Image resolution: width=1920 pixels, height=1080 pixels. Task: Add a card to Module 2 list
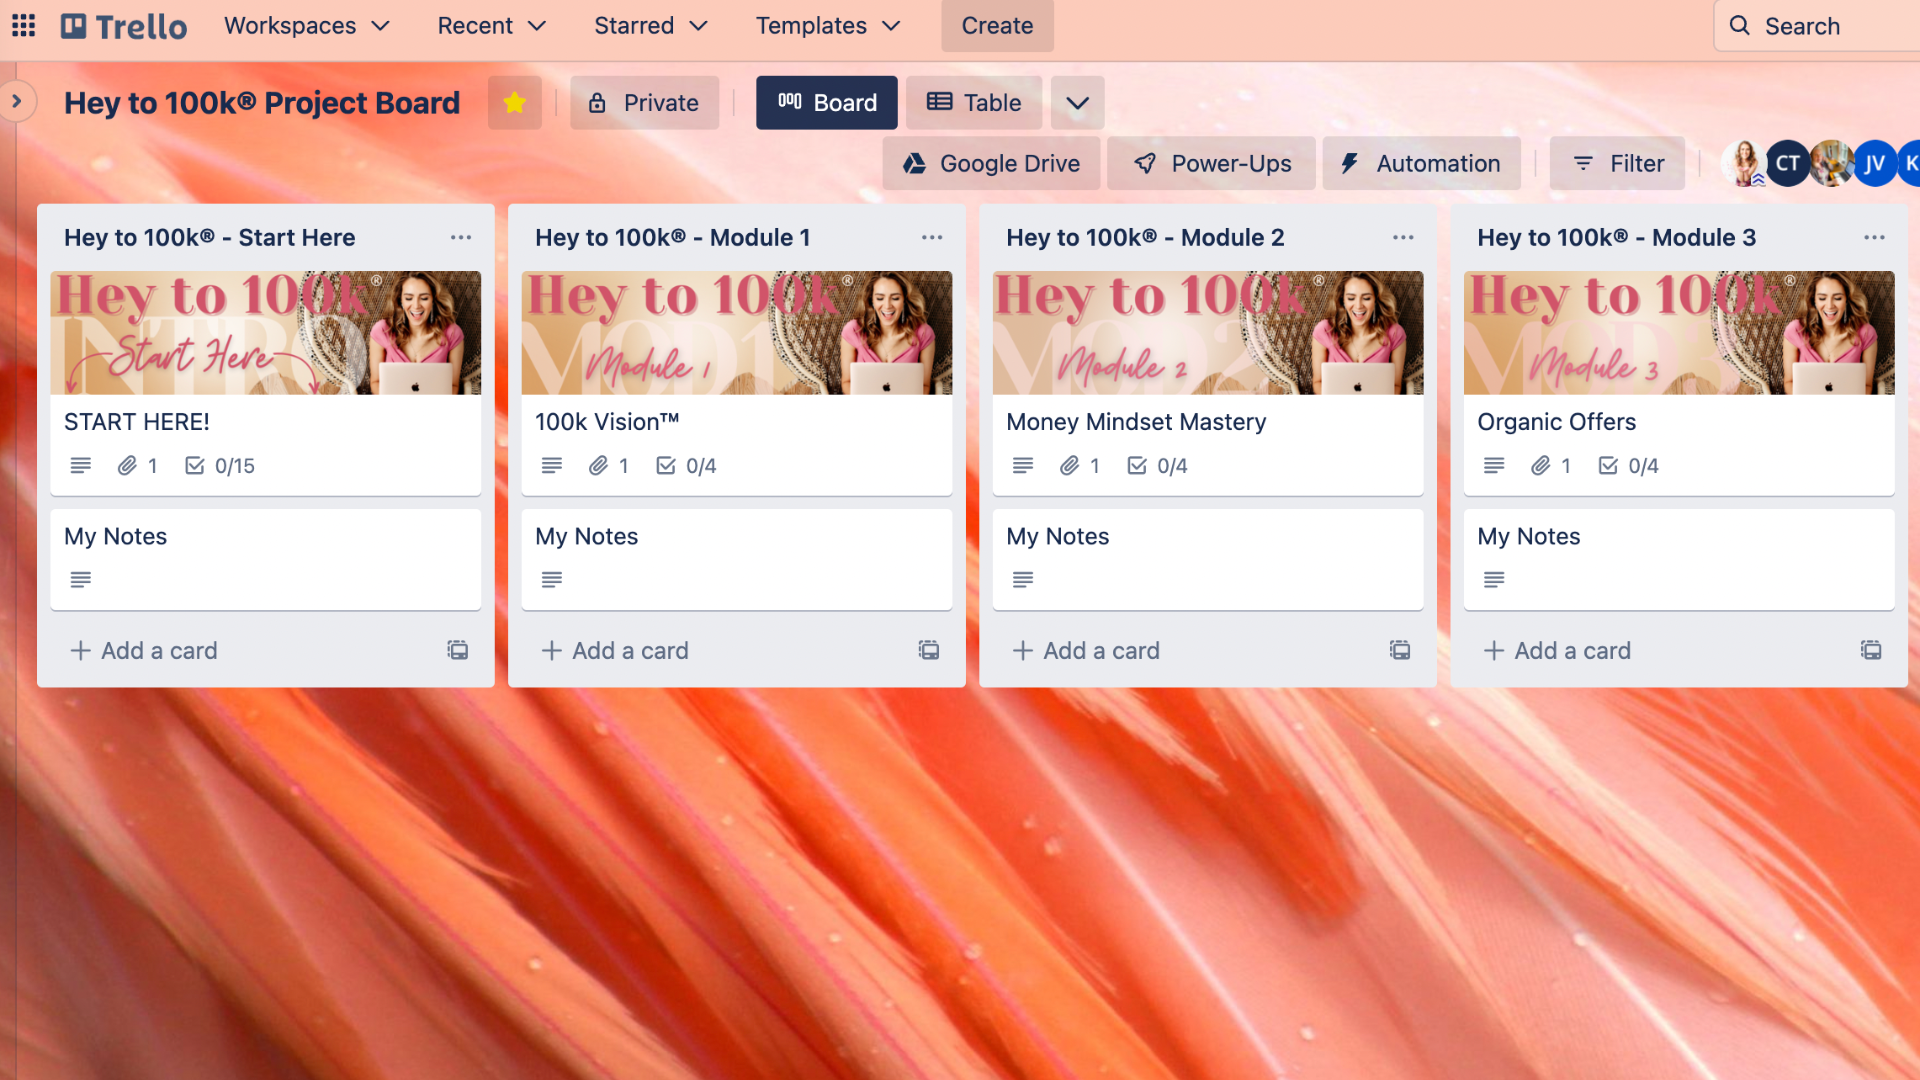[1086, 651]
